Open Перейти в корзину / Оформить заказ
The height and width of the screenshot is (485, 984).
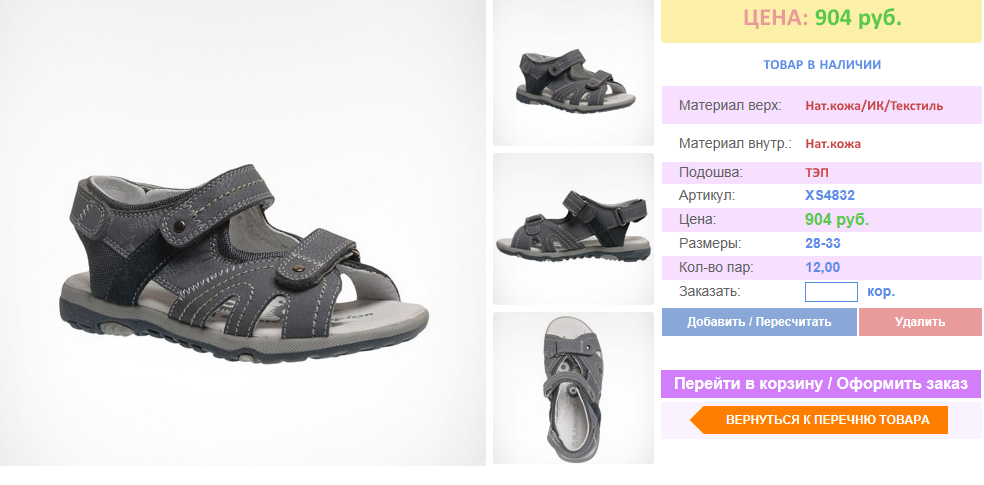click(x=821, y=384)
